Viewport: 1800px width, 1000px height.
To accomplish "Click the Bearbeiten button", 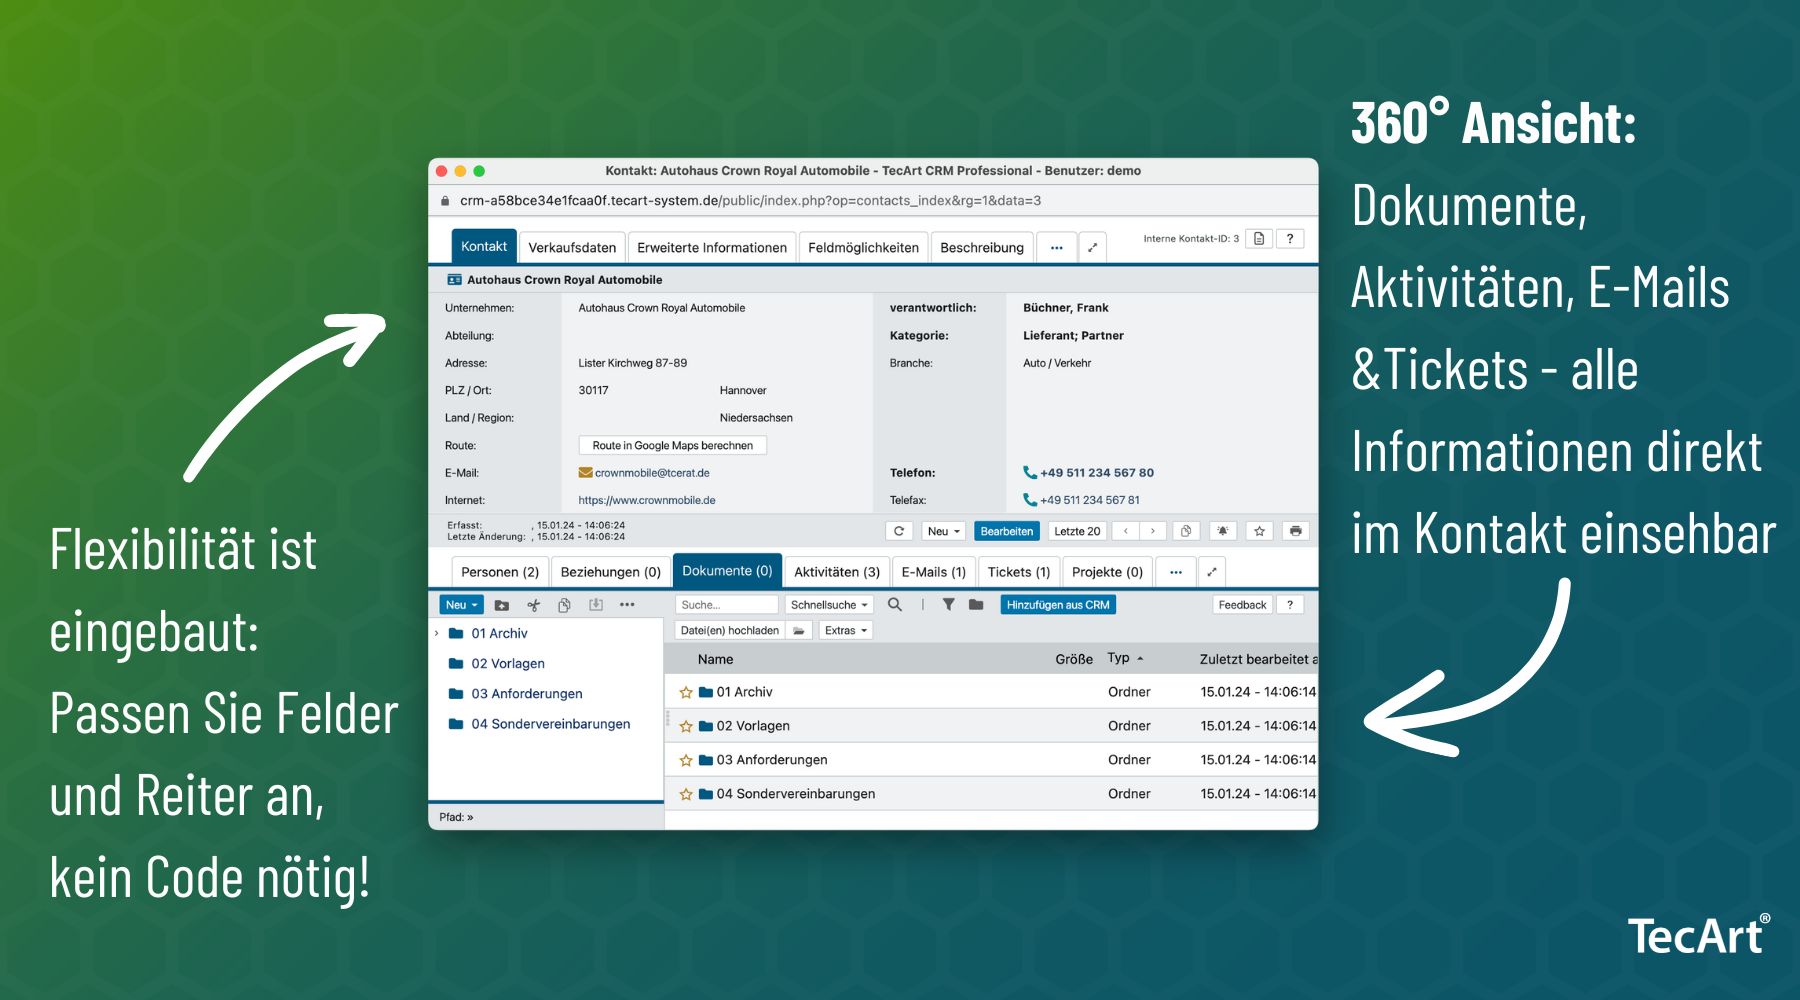I will point(1007,531).
